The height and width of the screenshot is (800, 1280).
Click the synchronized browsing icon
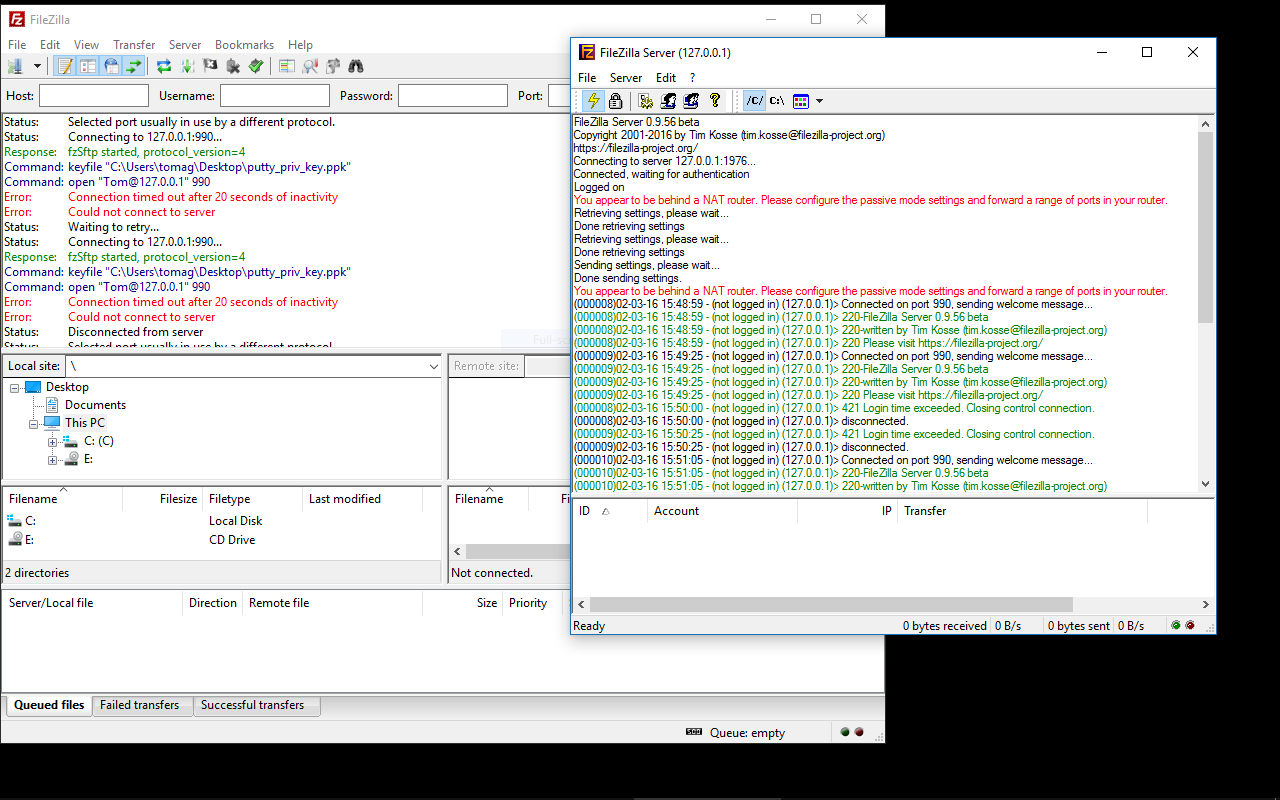click(333, 66)
